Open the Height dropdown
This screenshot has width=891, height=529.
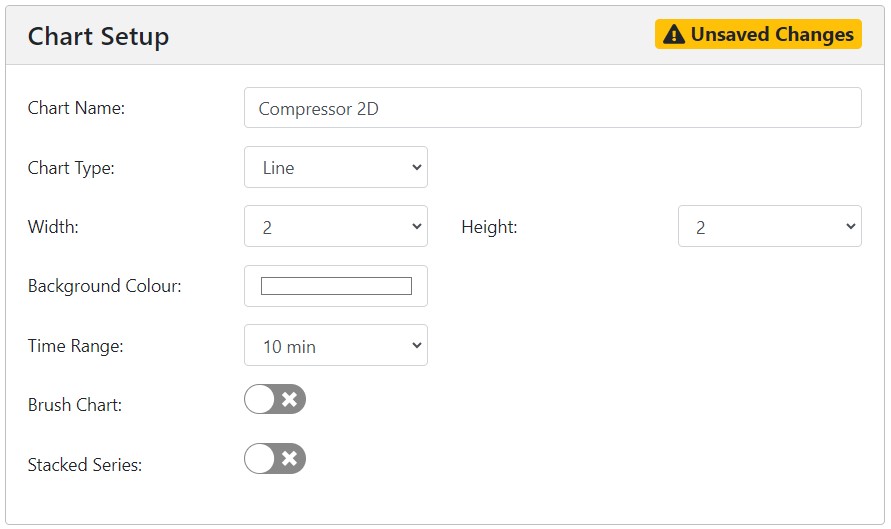(x=770, y=226)
